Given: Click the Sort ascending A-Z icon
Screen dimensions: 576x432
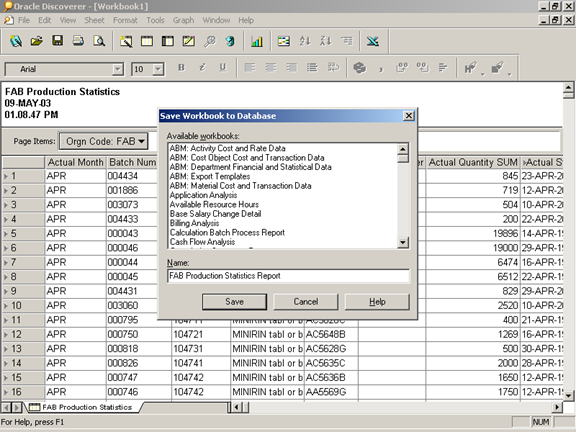Looking at the screenshot, I should click(x=305, y=41).
